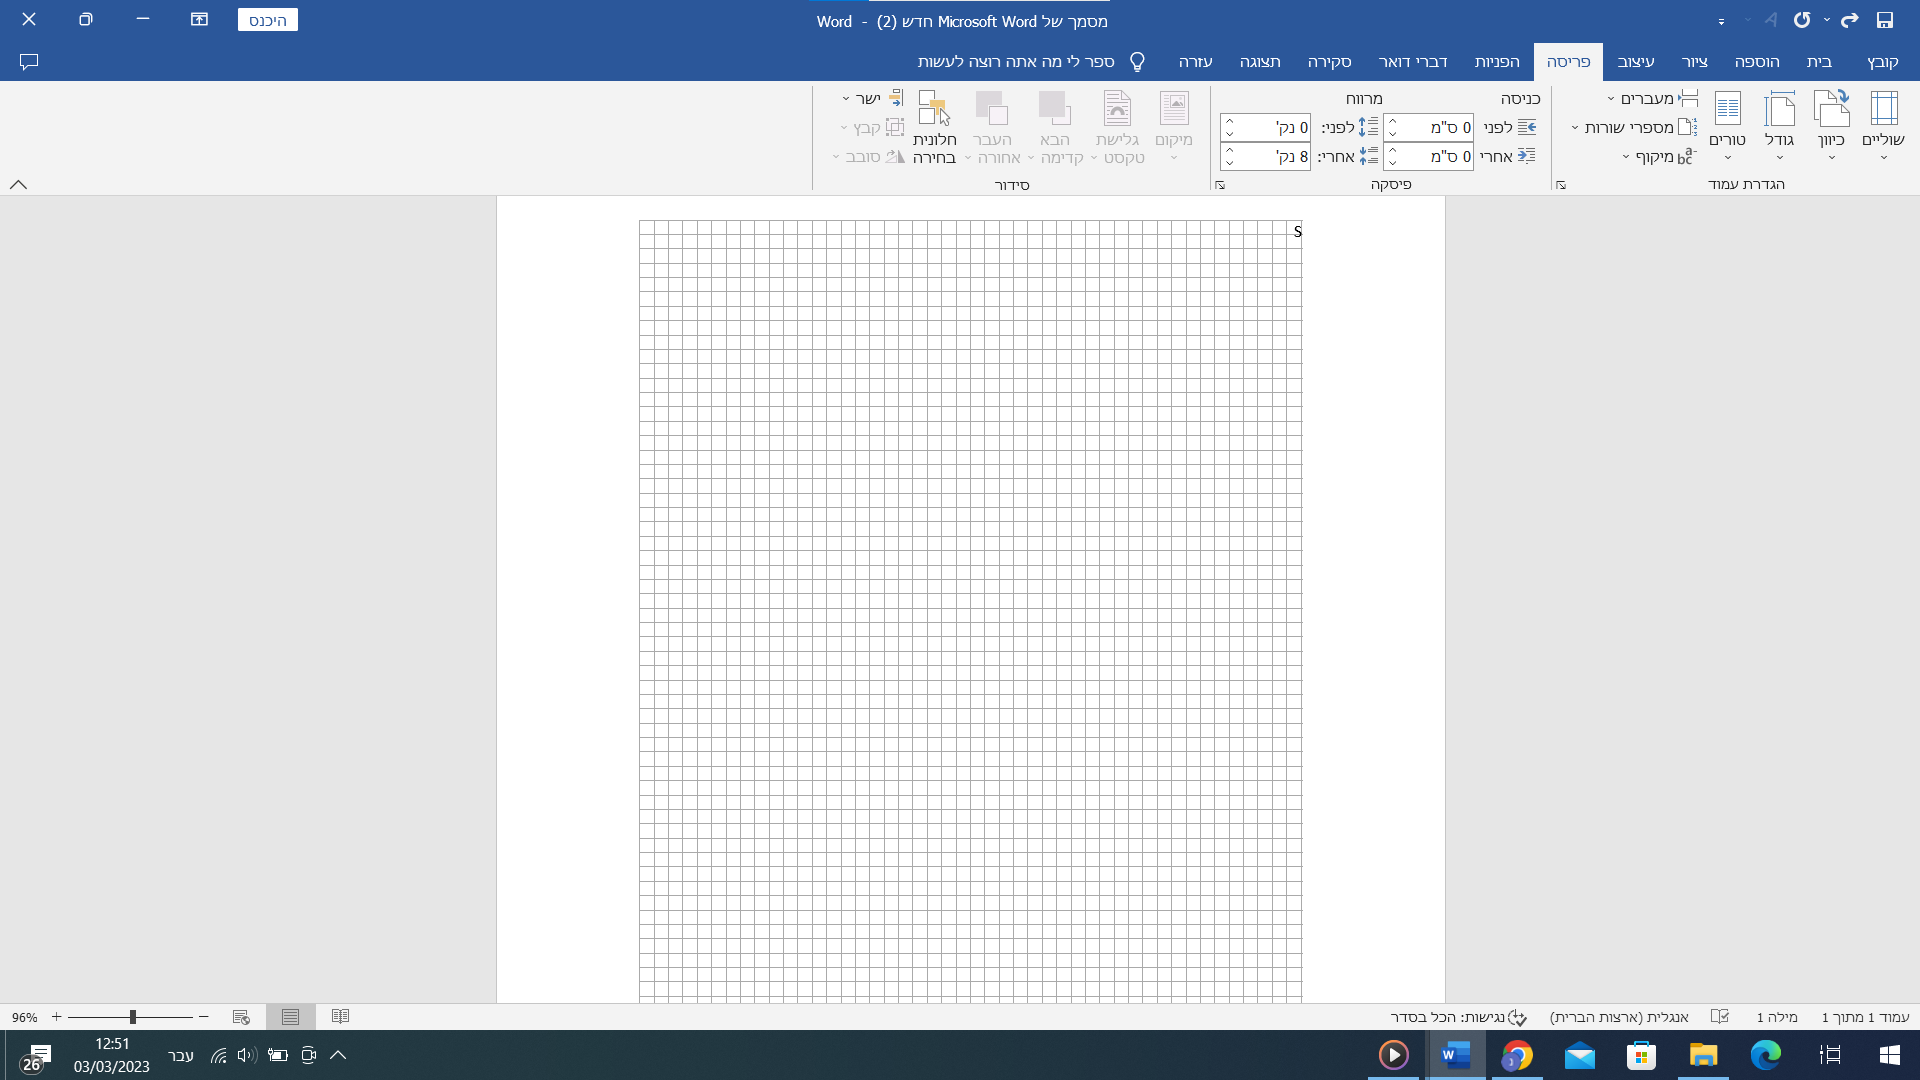Viewport: 1920px width, 1080px height.
Task: Increase indent לפני with up arrow
Action: click(1392, 121)
